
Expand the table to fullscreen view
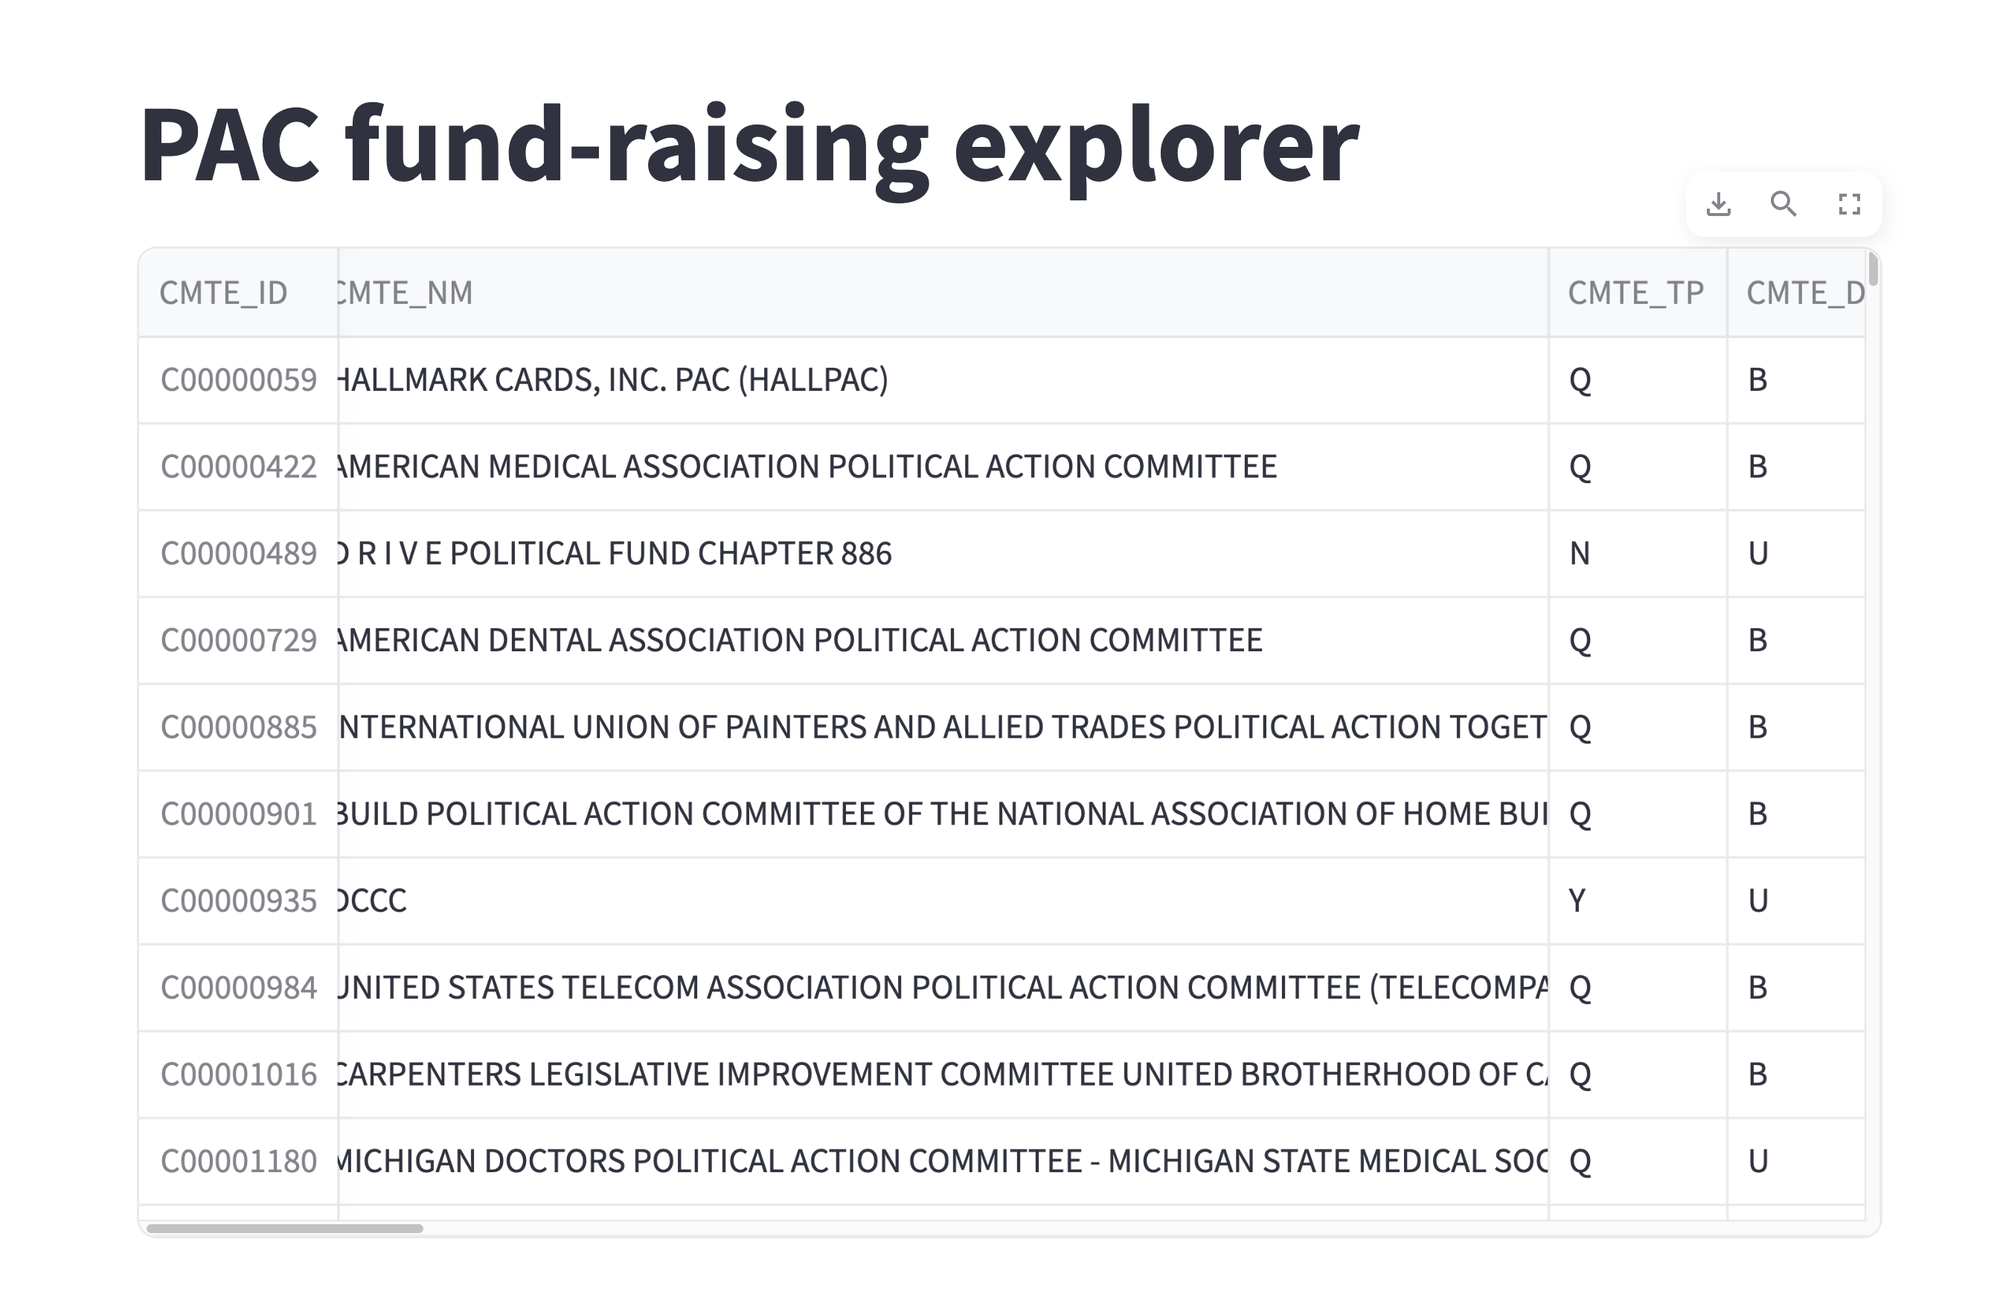[x=1849, y=204]
